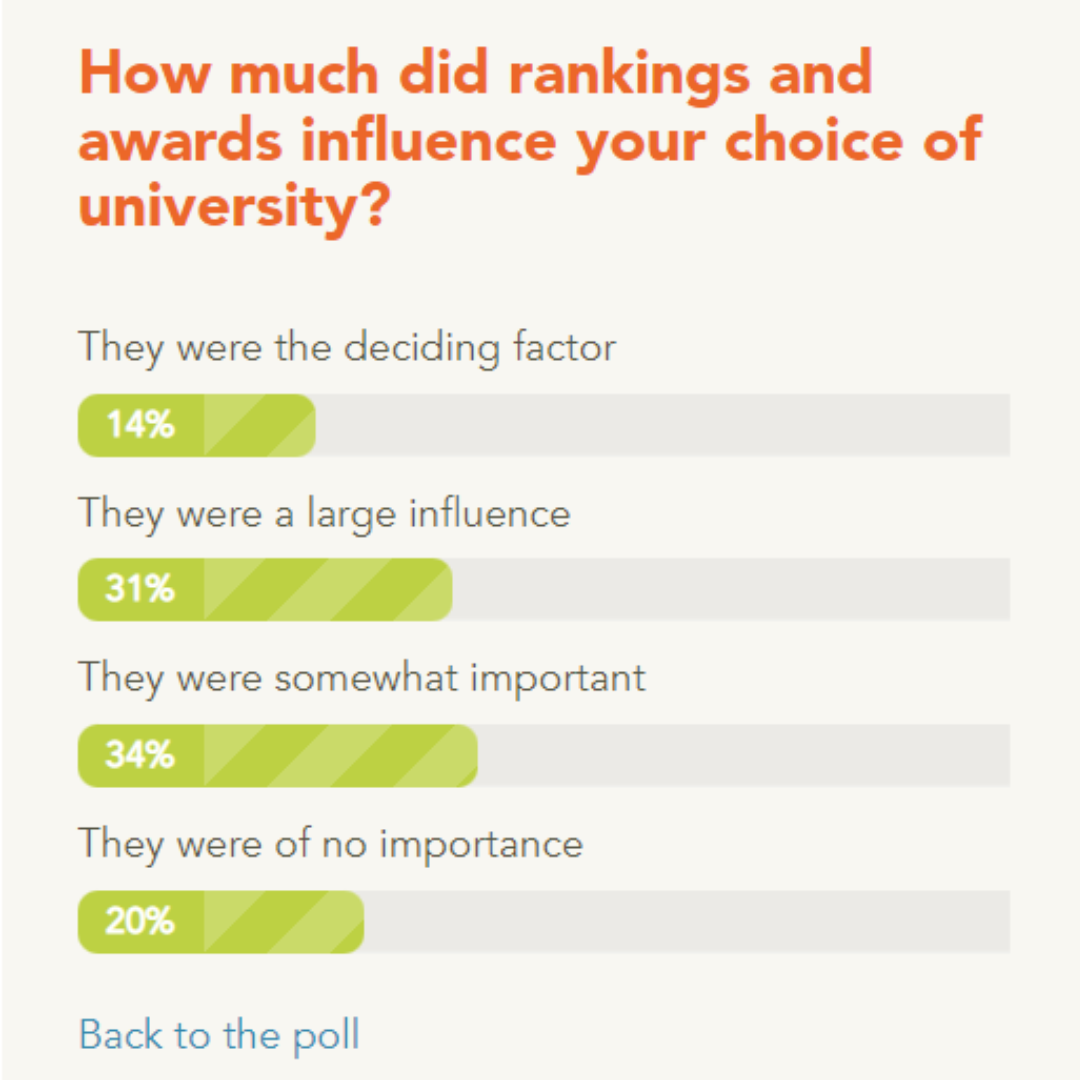
Task: Click grey empty track of deciding factor bar
Action: [x=660, y=425]
